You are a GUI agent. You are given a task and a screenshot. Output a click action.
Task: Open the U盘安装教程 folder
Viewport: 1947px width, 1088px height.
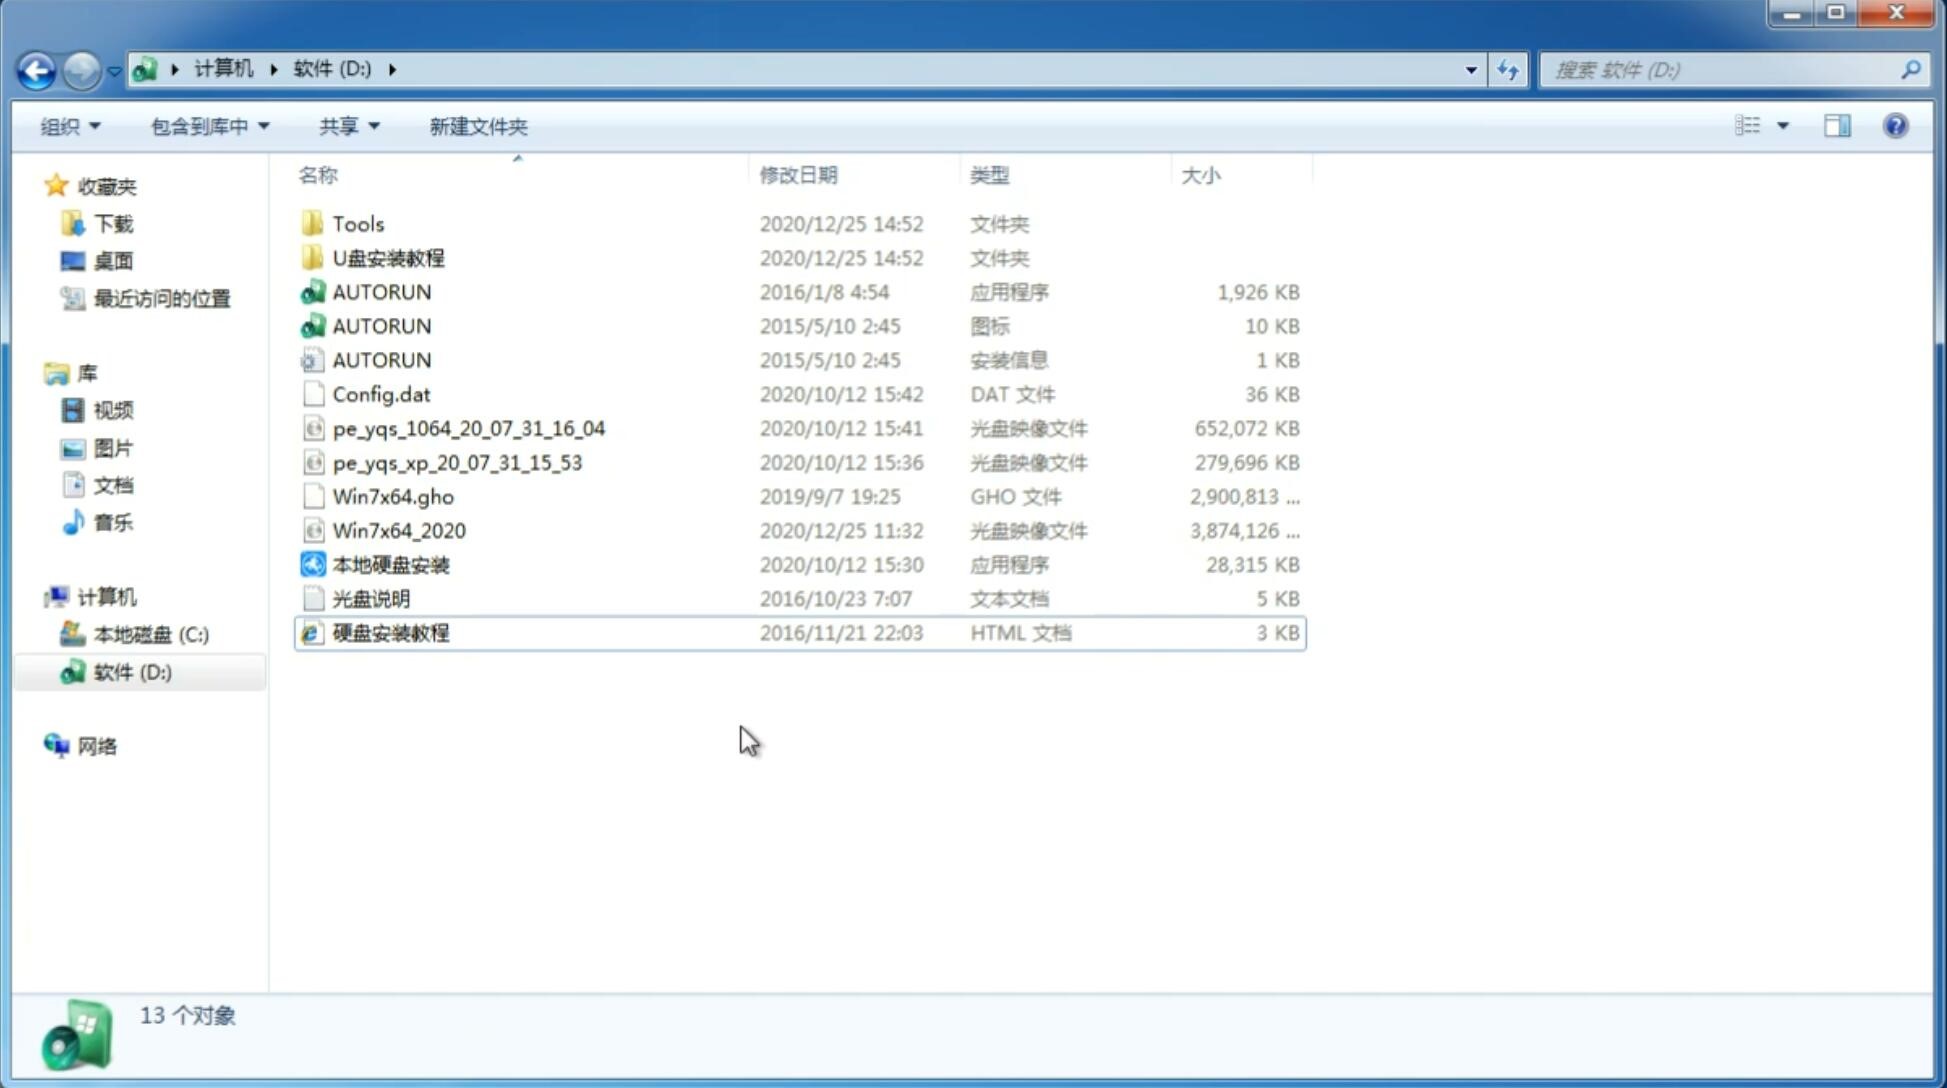[389, 257]
